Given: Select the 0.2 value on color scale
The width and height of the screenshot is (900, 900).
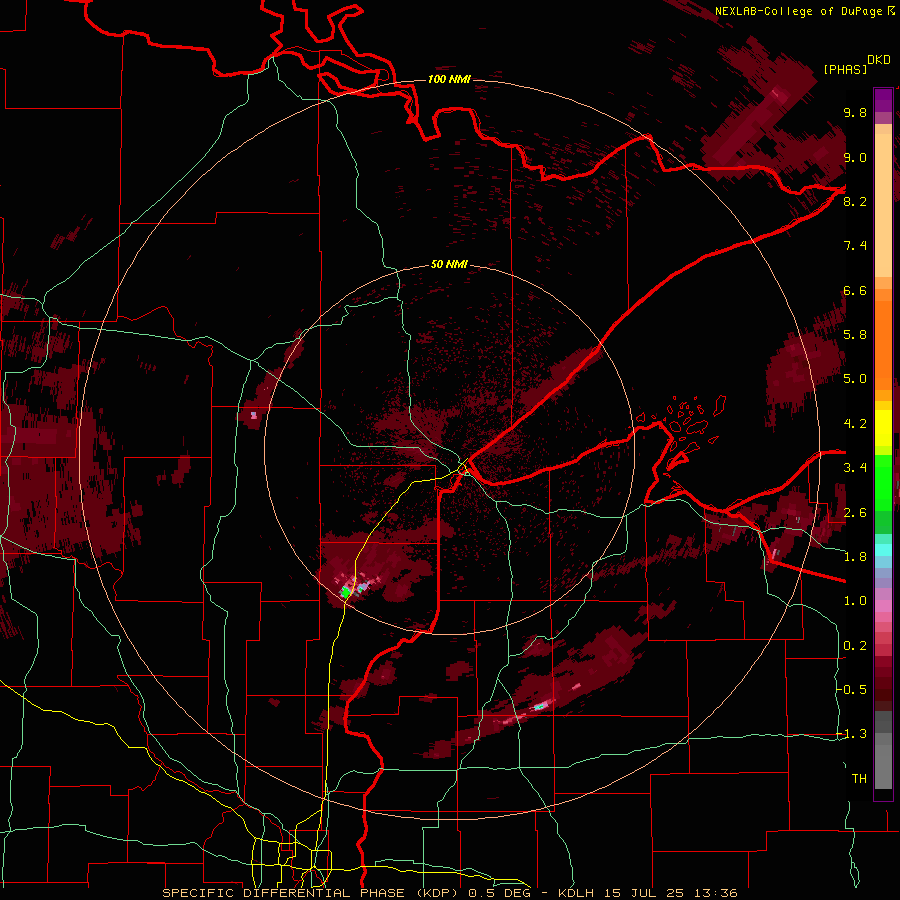Looking at the screenshot, I should click(x=855, y=645).
